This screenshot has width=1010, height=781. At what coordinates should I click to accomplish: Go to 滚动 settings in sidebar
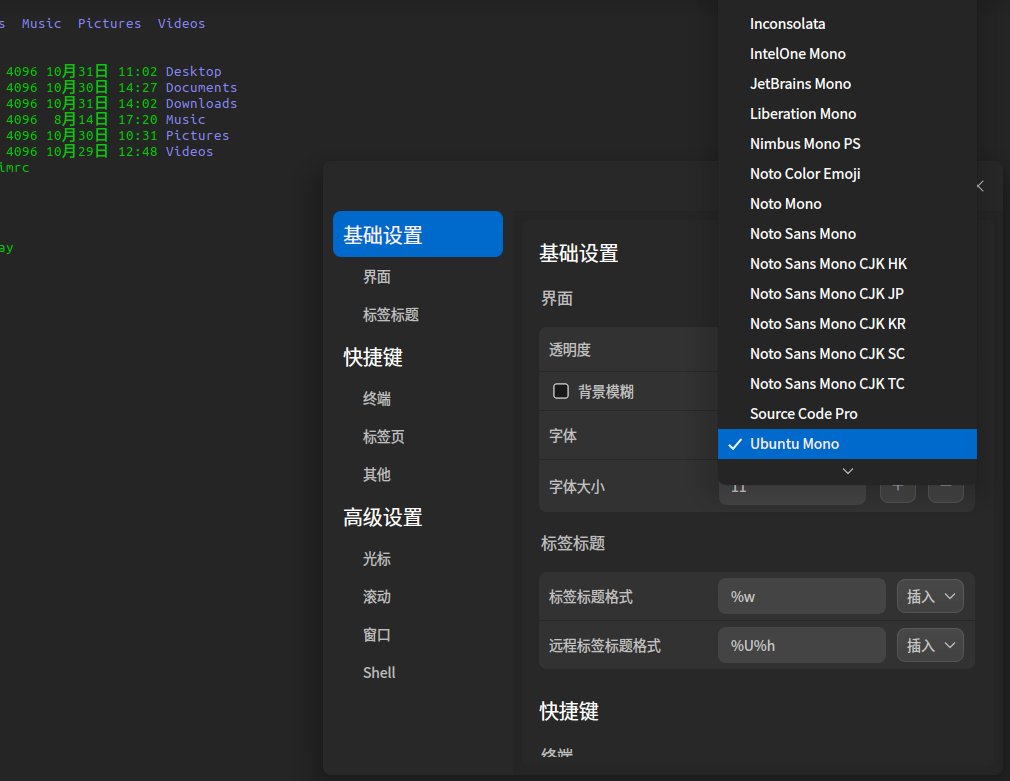[377, 597]
